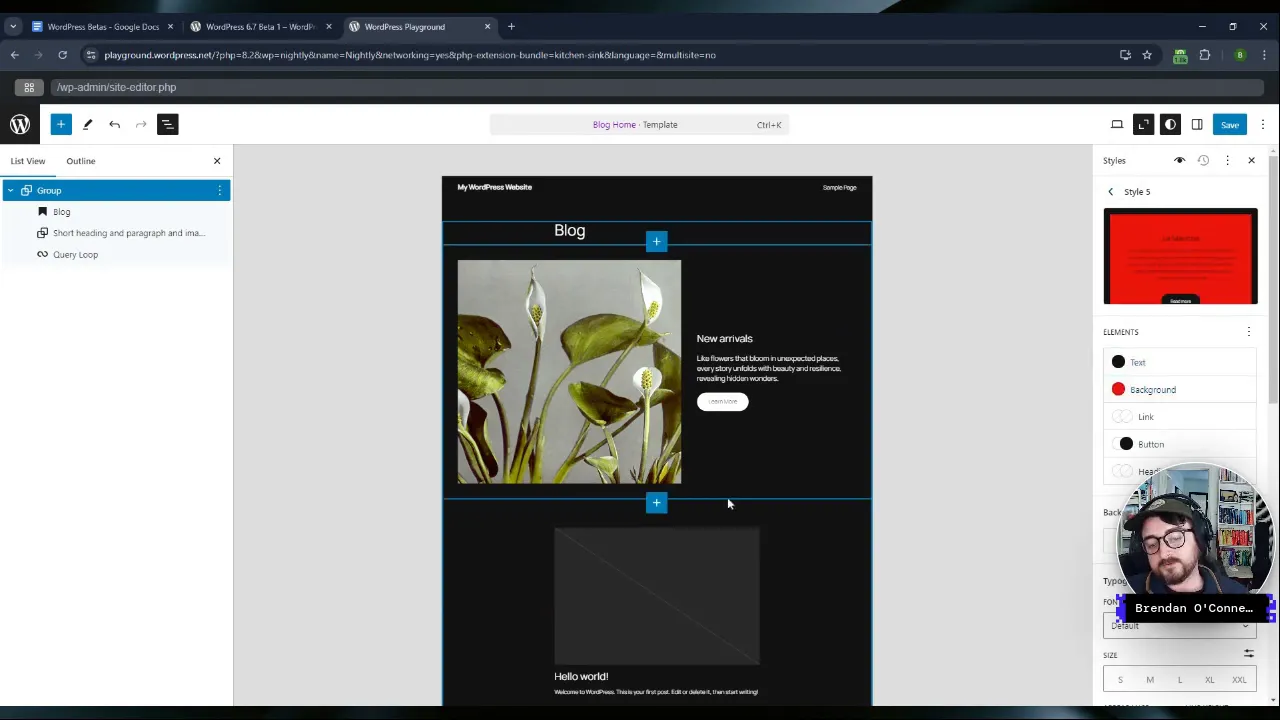1280x720 pixels.
Task: Click the Sample Page navigation link
Action: point(839,187)
